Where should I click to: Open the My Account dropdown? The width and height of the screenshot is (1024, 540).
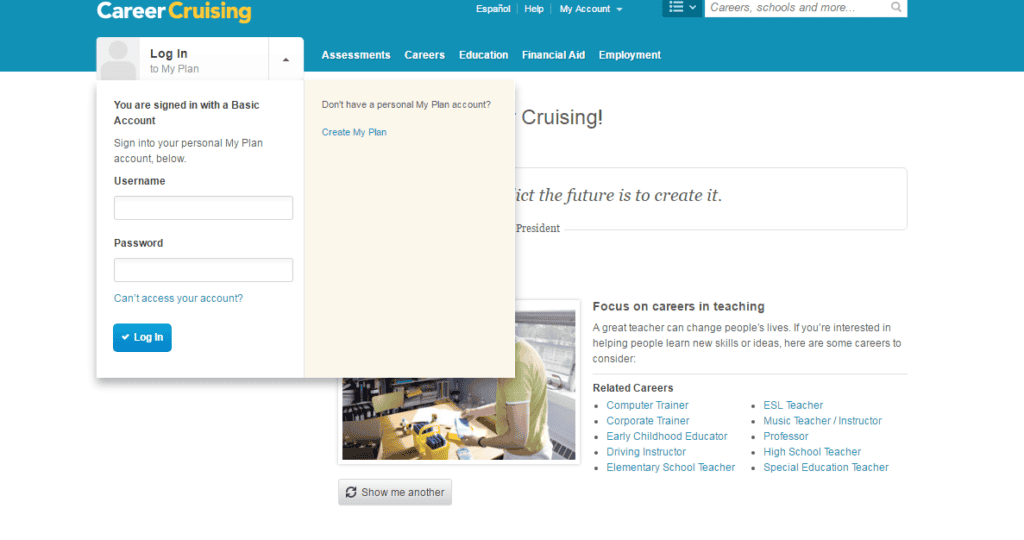[x=591, y=8]
